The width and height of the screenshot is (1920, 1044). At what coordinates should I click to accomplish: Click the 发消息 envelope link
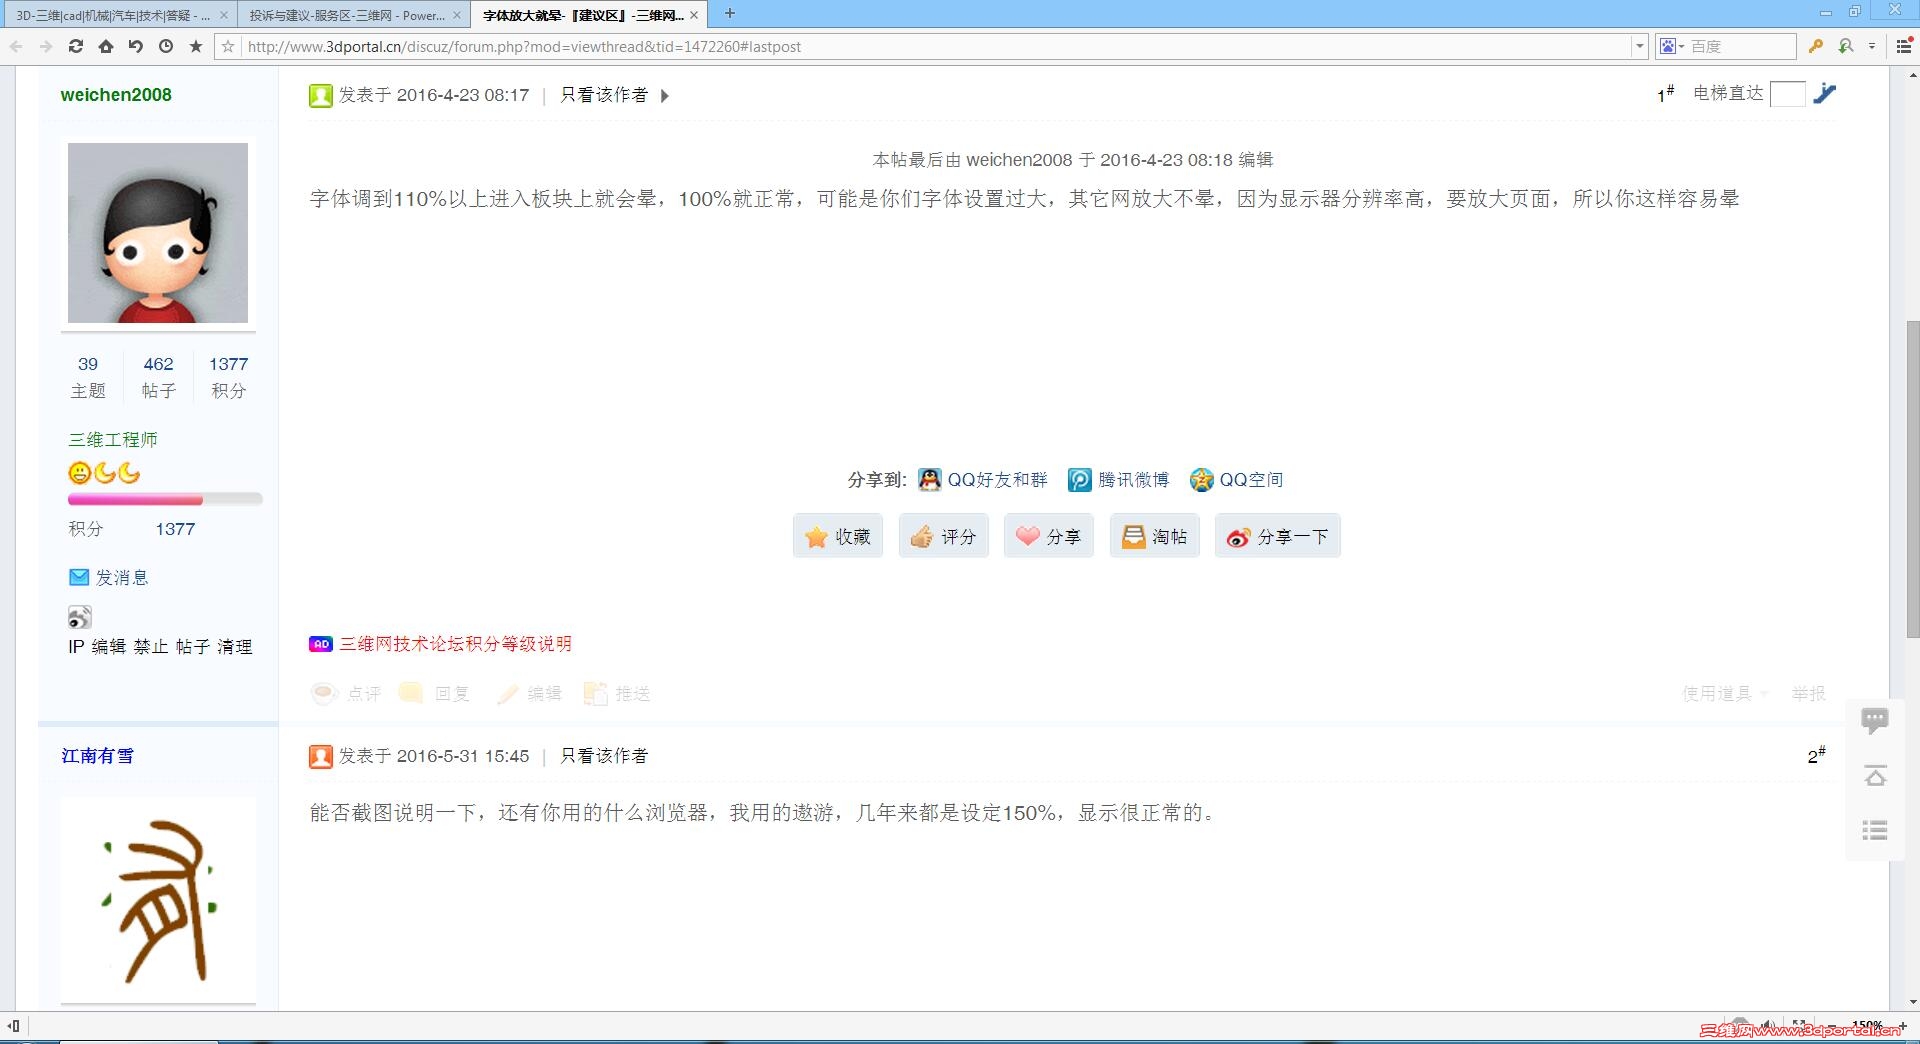108,577
